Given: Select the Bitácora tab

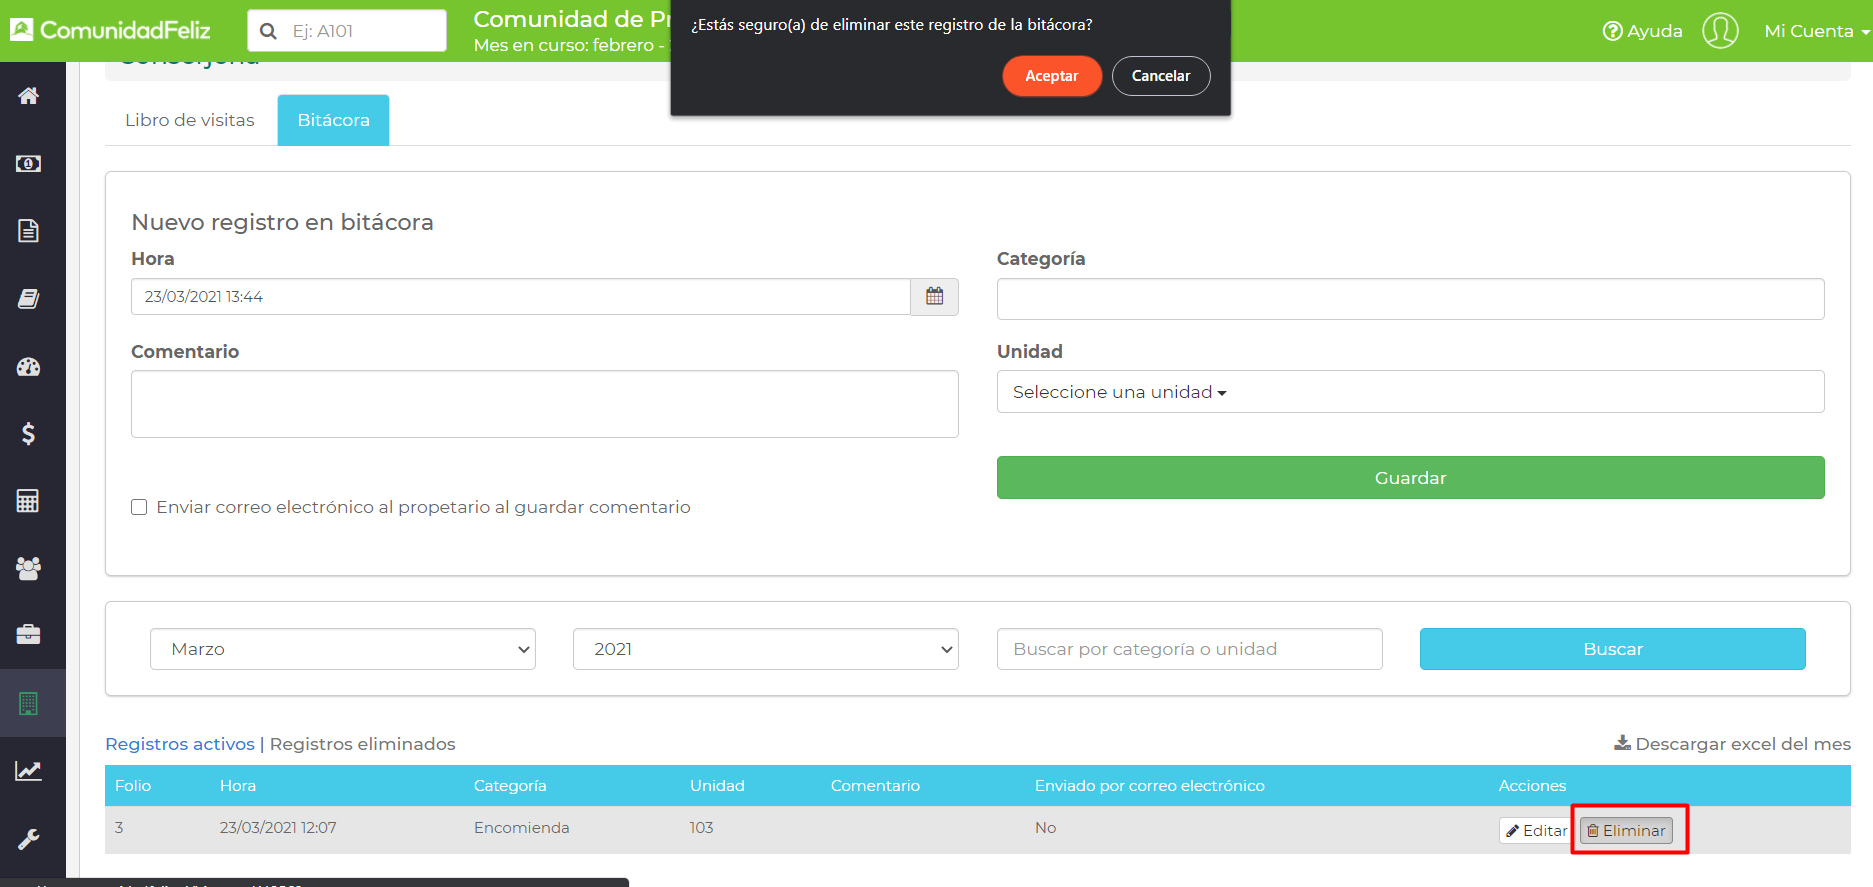Looking at the screenshot, I should click(333, 120).
